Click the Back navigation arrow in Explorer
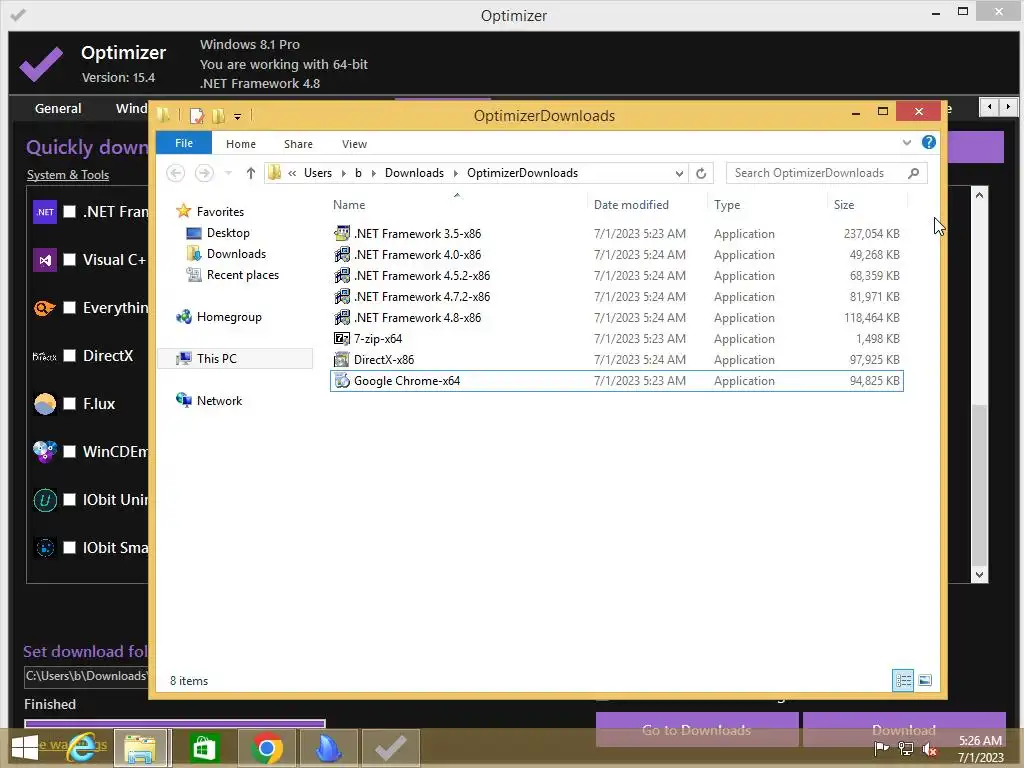Viewport: 1024px width, 768px height. (175, 173)
